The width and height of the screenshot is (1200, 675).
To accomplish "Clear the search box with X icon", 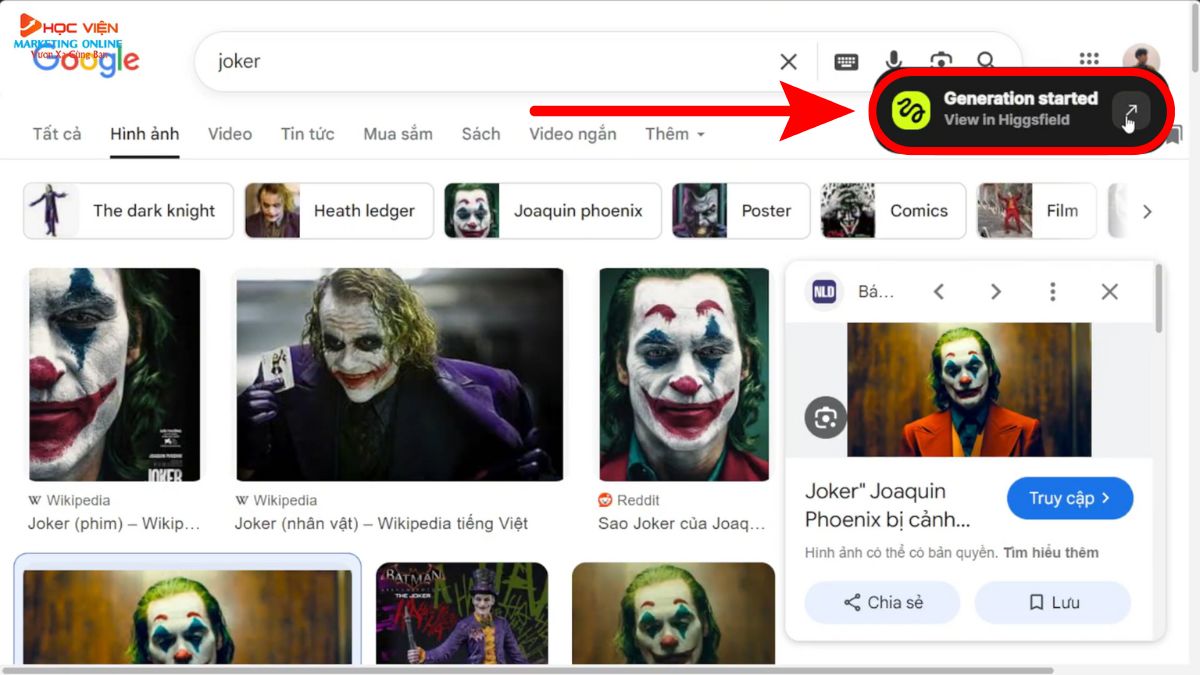I will click(x=788, y=62).
